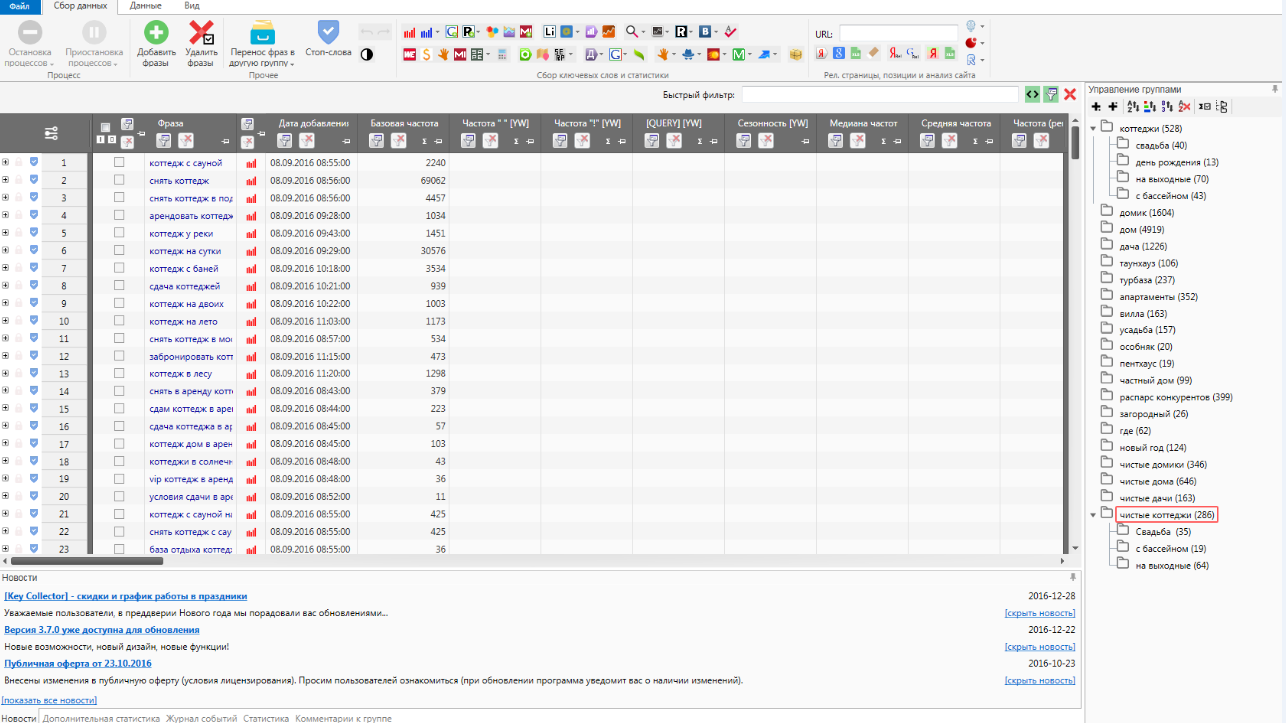Click the table vertical scrollbar thumb

tap(1075, 143)
